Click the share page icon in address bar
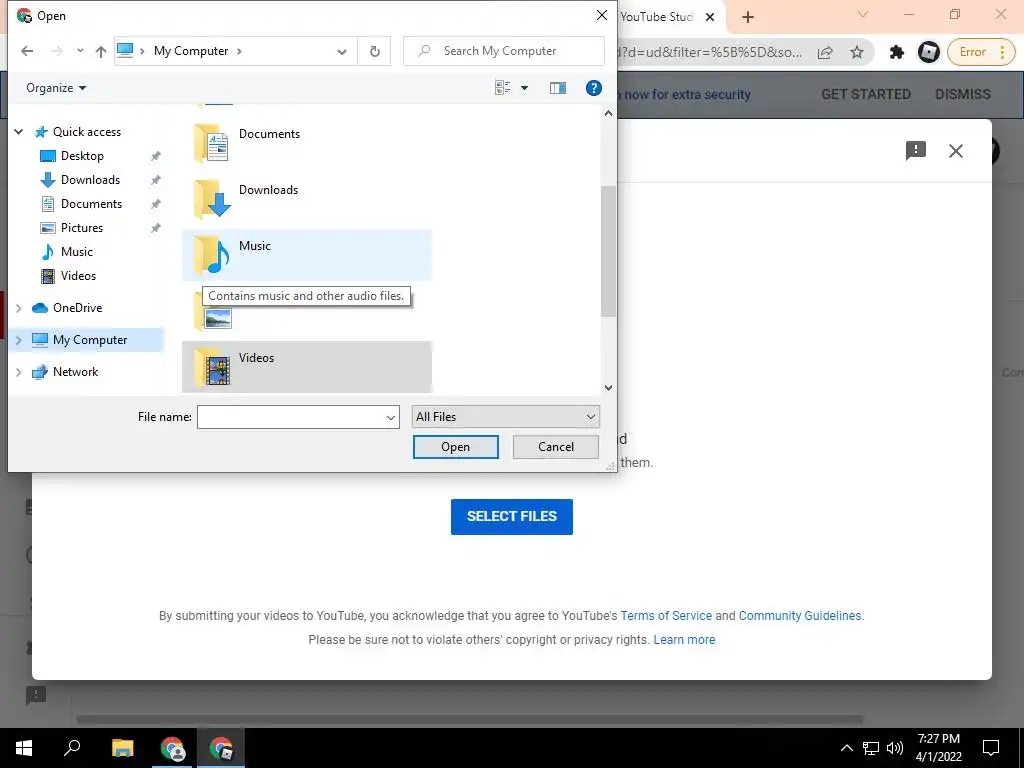This screenshot has height=768, width=1024. [x=825, y=52]
